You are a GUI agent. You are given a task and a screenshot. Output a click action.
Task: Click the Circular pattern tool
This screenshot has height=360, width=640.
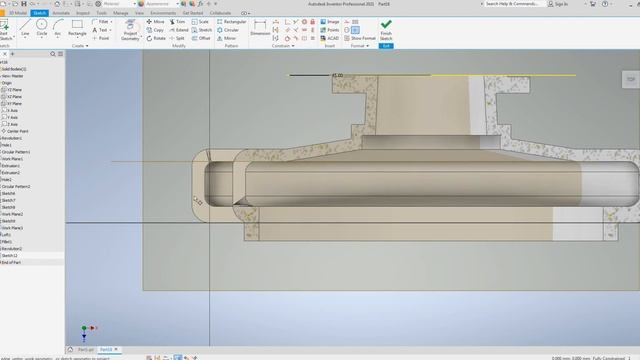coord(228,30)
